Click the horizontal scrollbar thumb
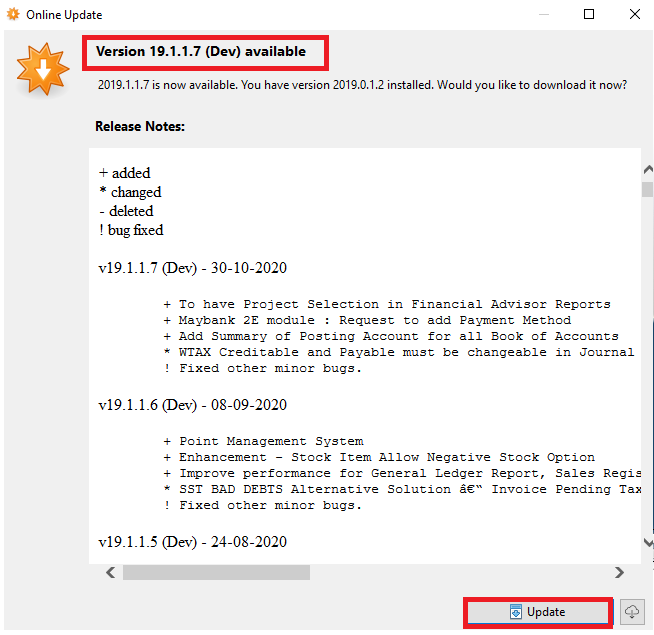The width and height of the screenshot is (654, 635). (216, 572)
